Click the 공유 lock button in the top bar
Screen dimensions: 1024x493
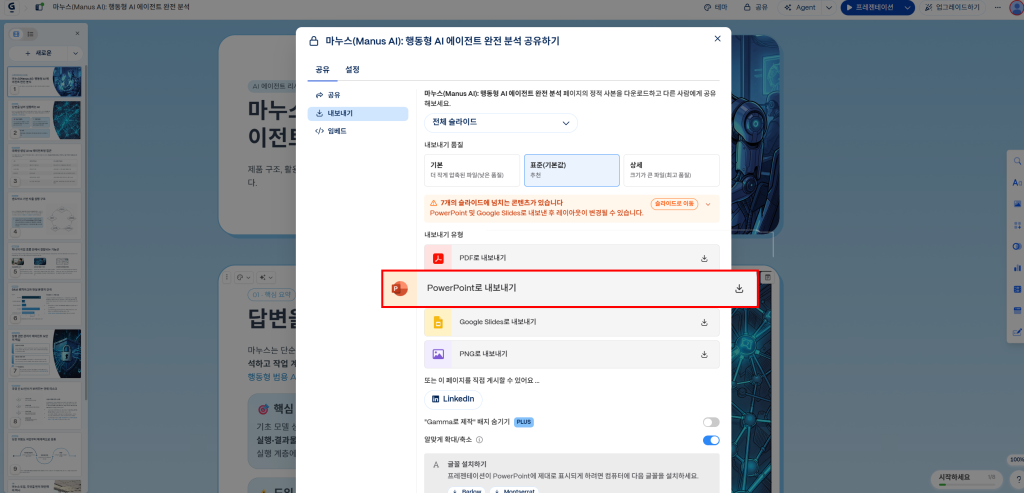coord(755,7)
